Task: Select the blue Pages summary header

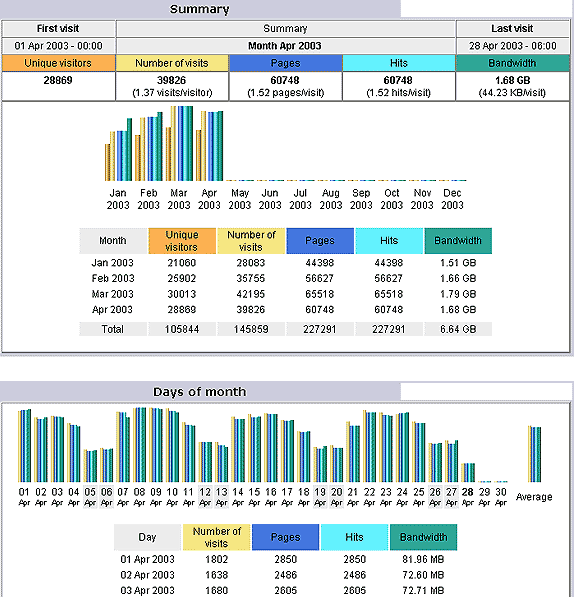Action: (x=285, y=63)
